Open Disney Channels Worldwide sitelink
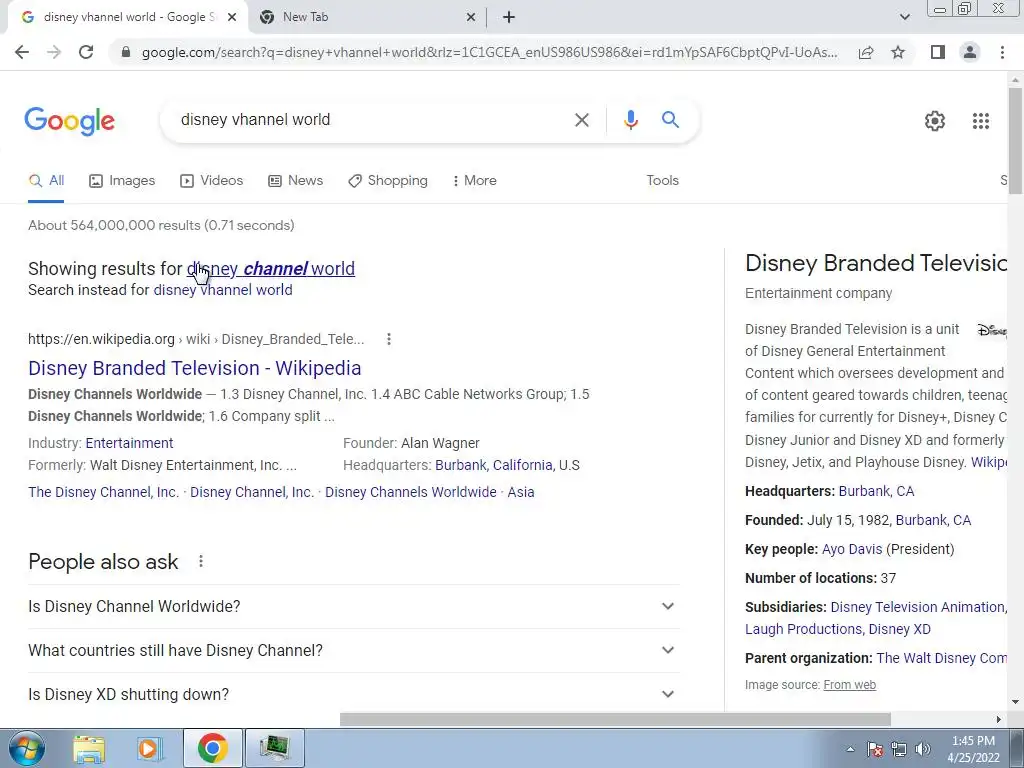This screenshot has width=1024, height=768. [x=411, y=492]
